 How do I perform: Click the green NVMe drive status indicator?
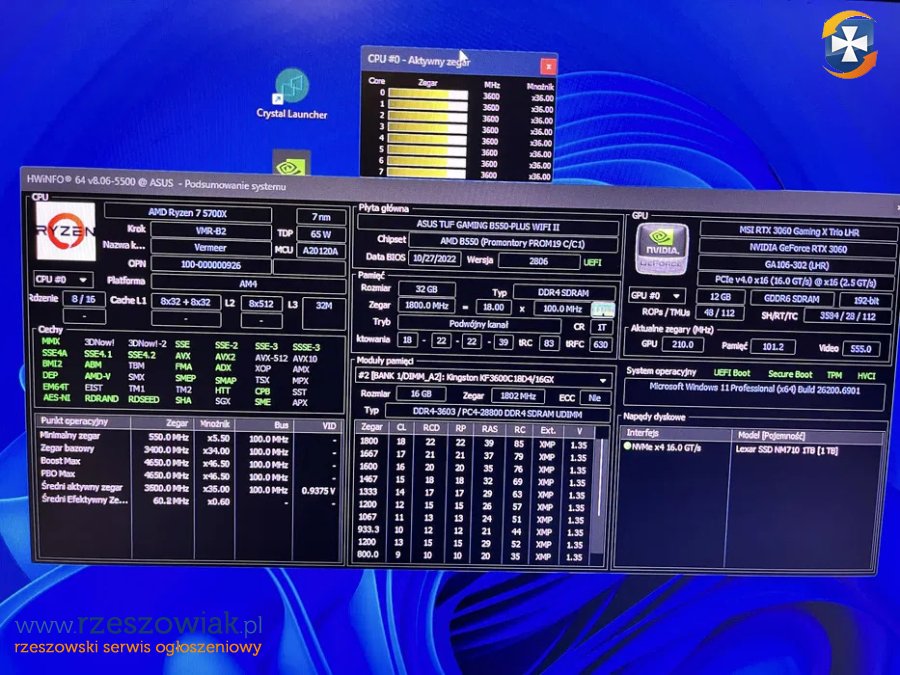coord(627,446)
